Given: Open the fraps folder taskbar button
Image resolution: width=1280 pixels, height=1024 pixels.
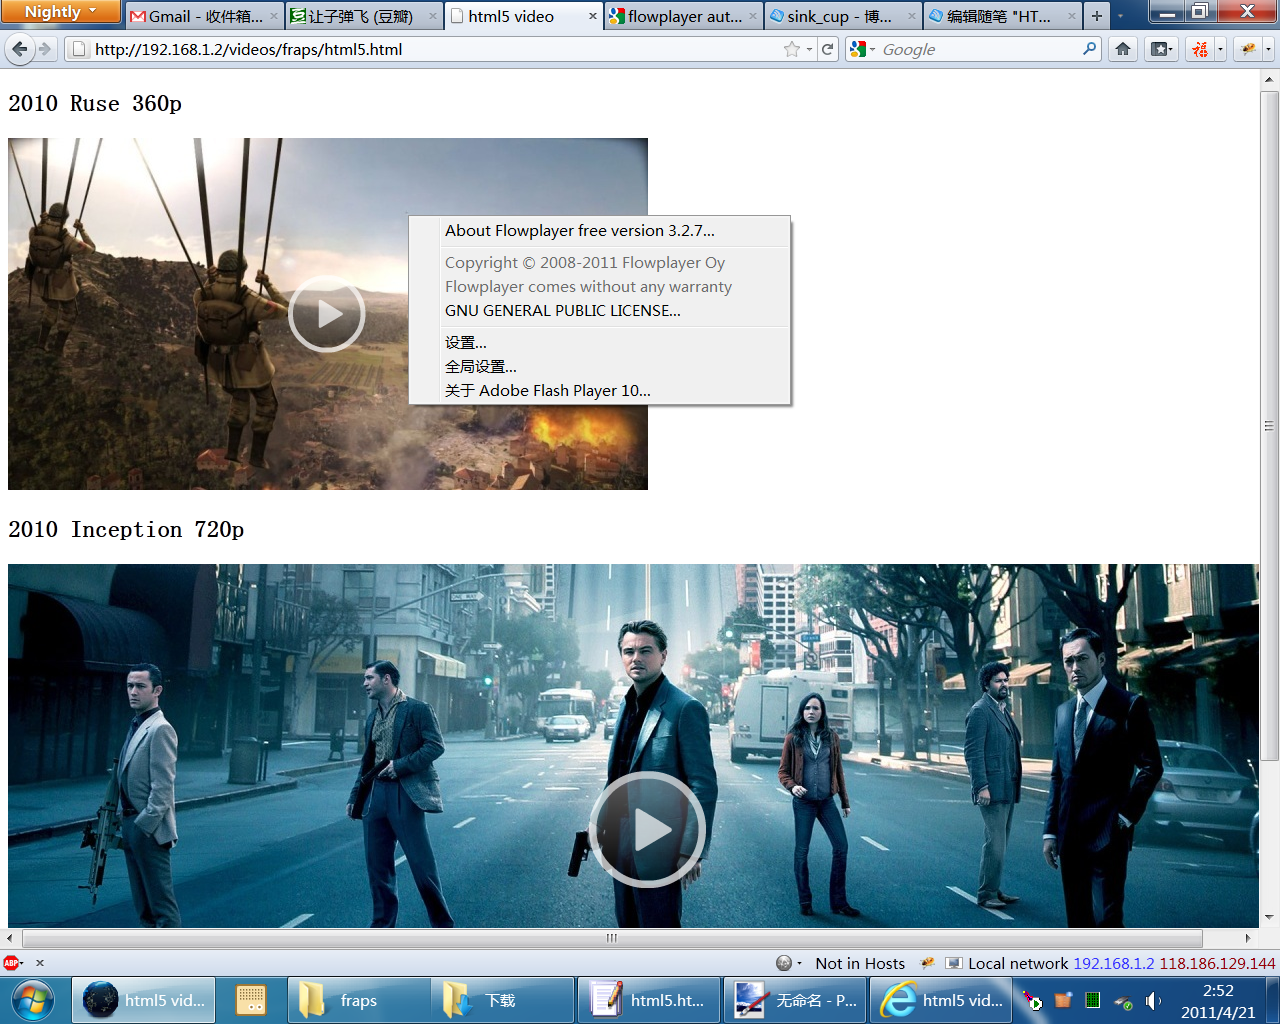Looking at the screenshot, I should [359, 1000].
